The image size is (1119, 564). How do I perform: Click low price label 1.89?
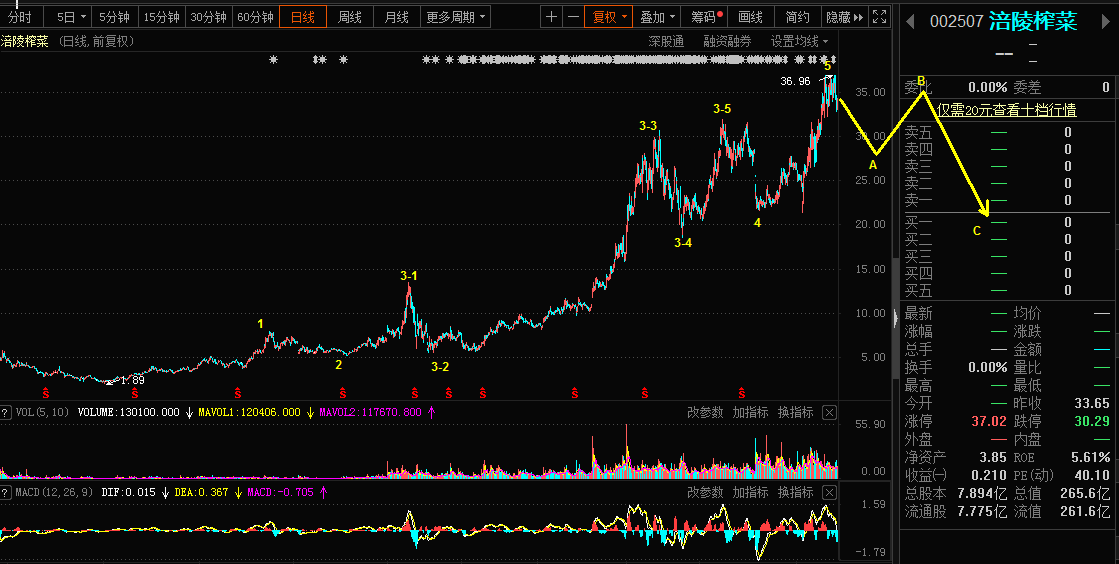coord(132,381)
